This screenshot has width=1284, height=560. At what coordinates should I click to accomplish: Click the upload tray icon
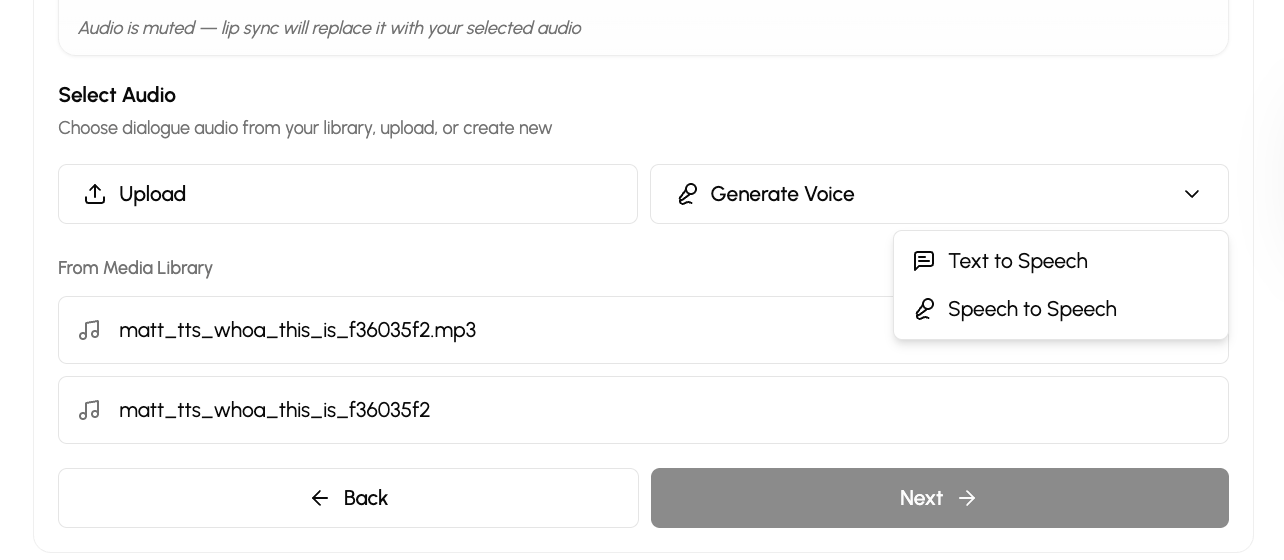point(95,194)
